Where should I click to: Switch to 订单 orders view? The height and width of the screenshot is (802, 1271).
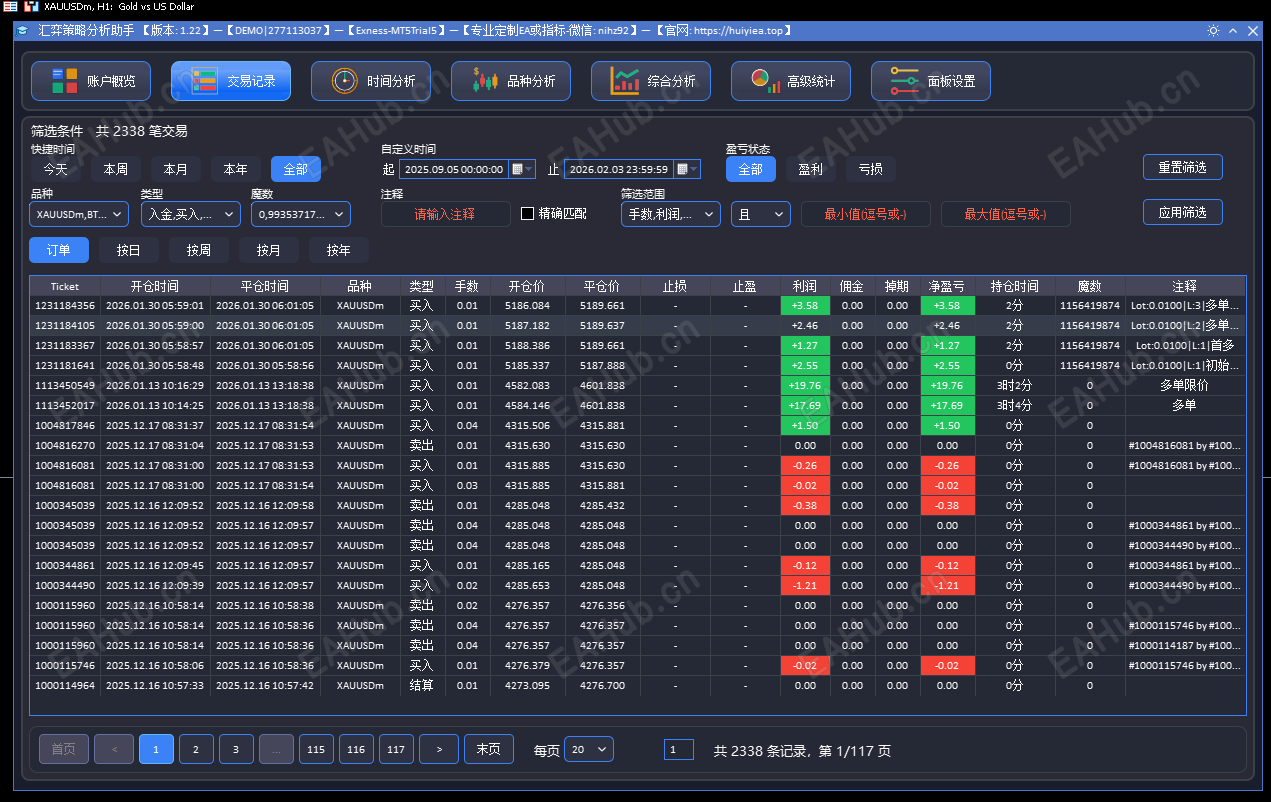click(60, 250)
